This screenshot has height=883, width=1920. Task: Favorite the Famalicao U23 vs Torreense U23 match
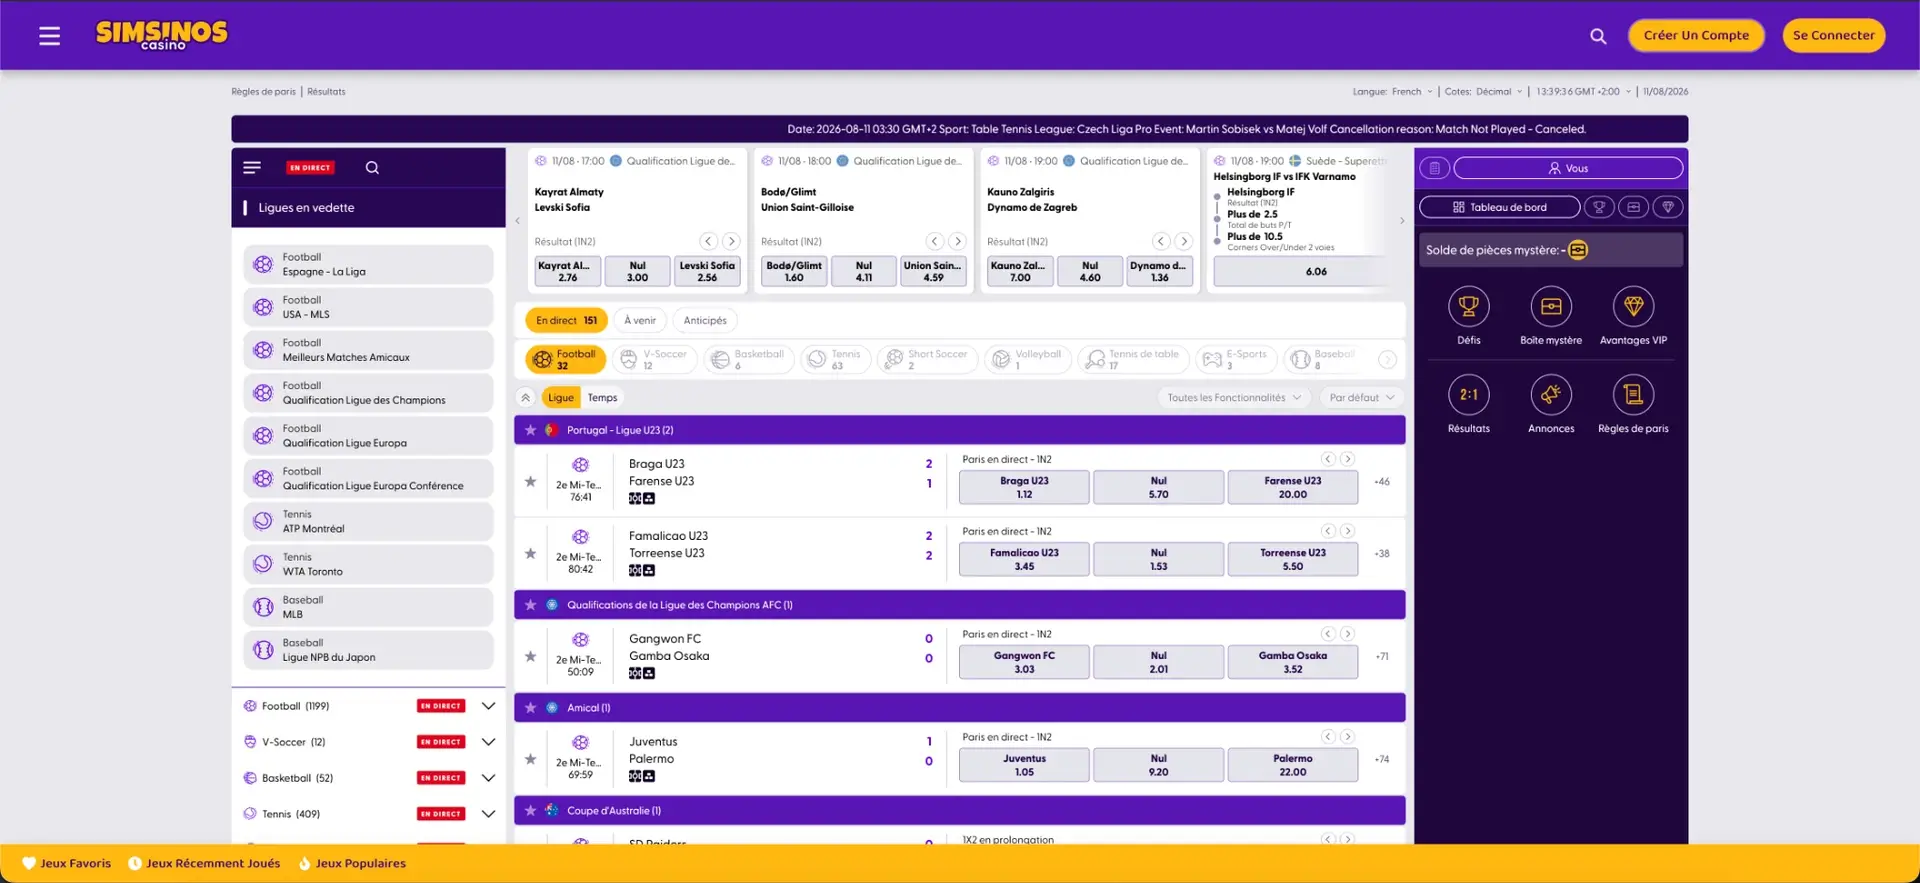pos(530,553)
